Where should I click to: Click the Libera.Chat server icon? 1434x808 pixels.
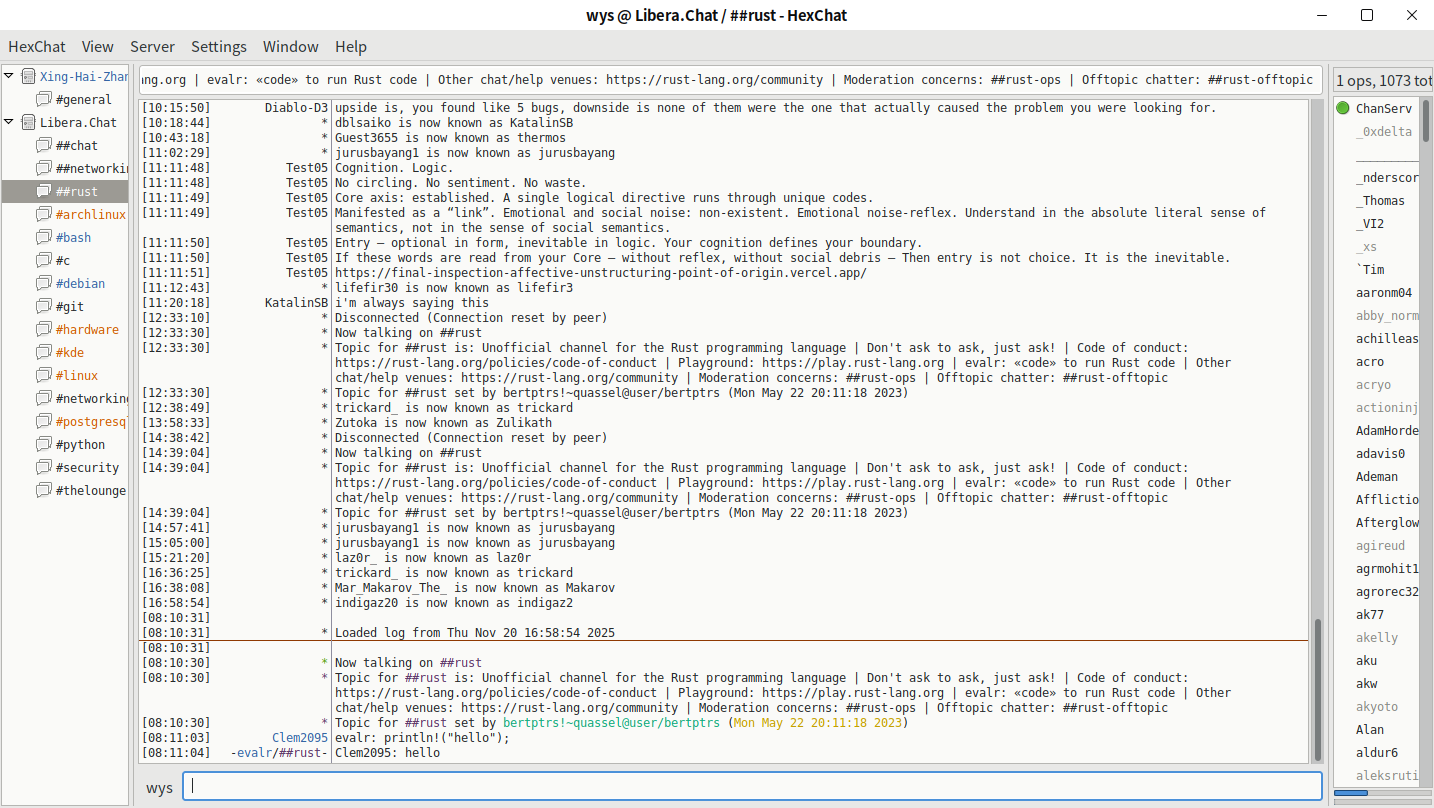click(x=28, y=122)
